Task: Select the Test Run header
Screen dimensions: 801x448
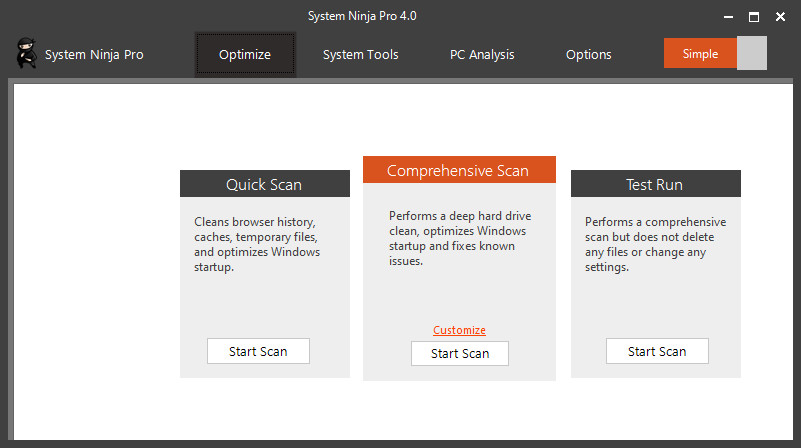Action: click(x=655, y=184)
